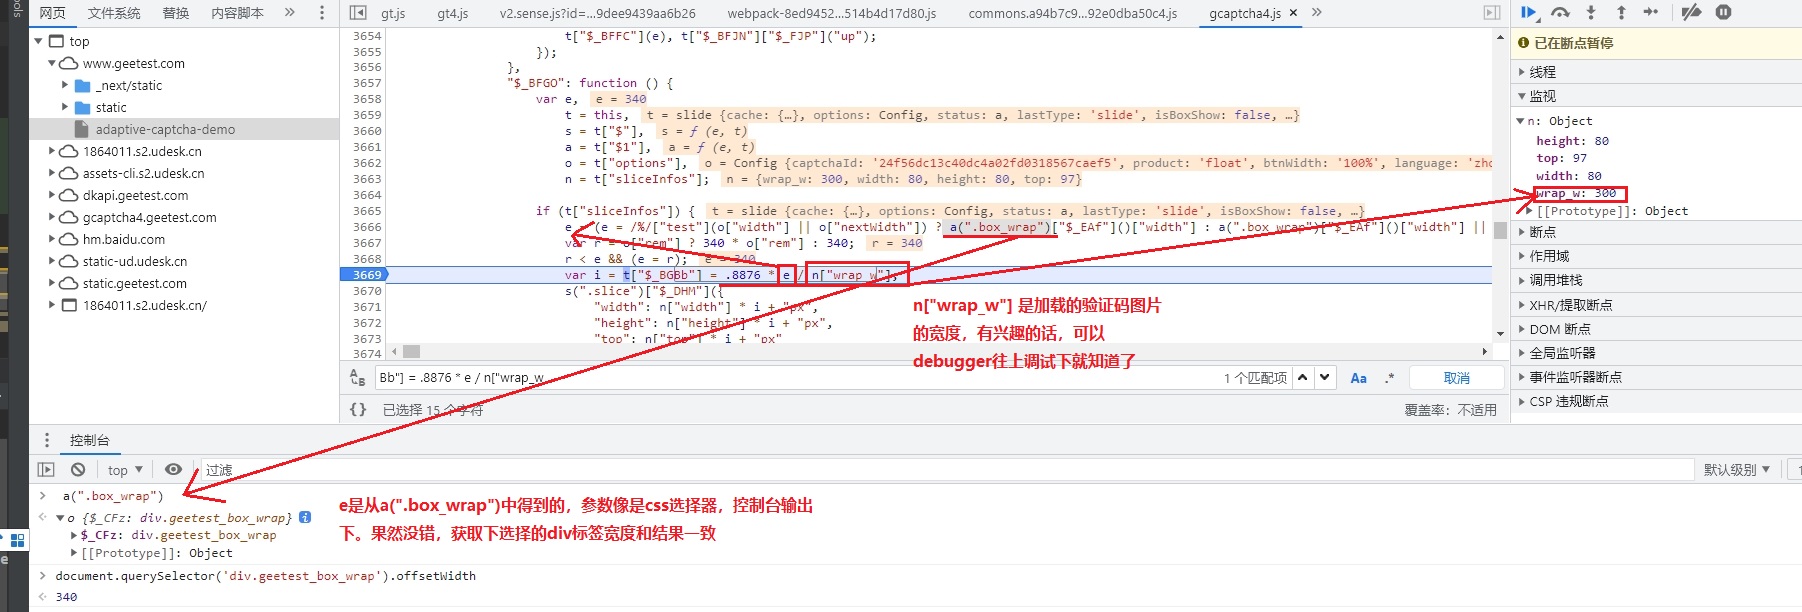The image size is (1802, 612).
Task: Jump to next search match
Action: (1325, 377)
